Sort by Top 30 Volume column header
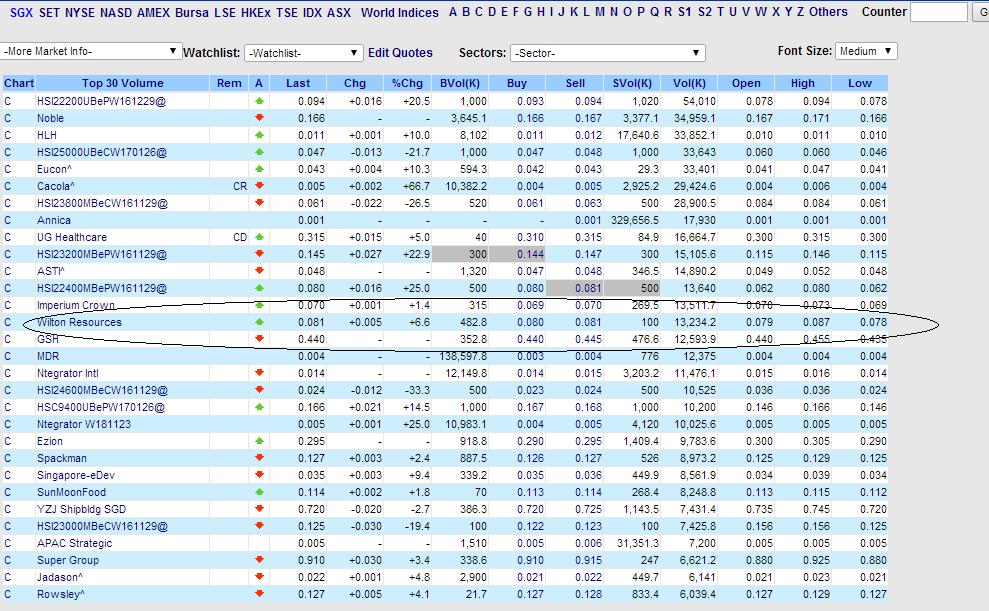The image size is (989, 611). [x=122, y=83]
